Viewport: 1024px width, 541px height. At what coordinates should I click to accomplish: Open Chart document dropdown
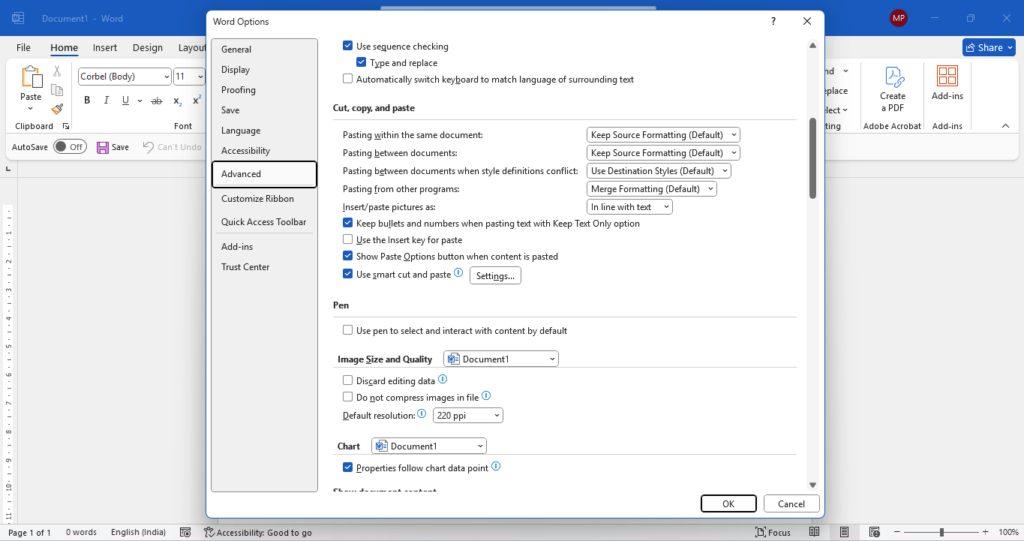coord(429,446)
